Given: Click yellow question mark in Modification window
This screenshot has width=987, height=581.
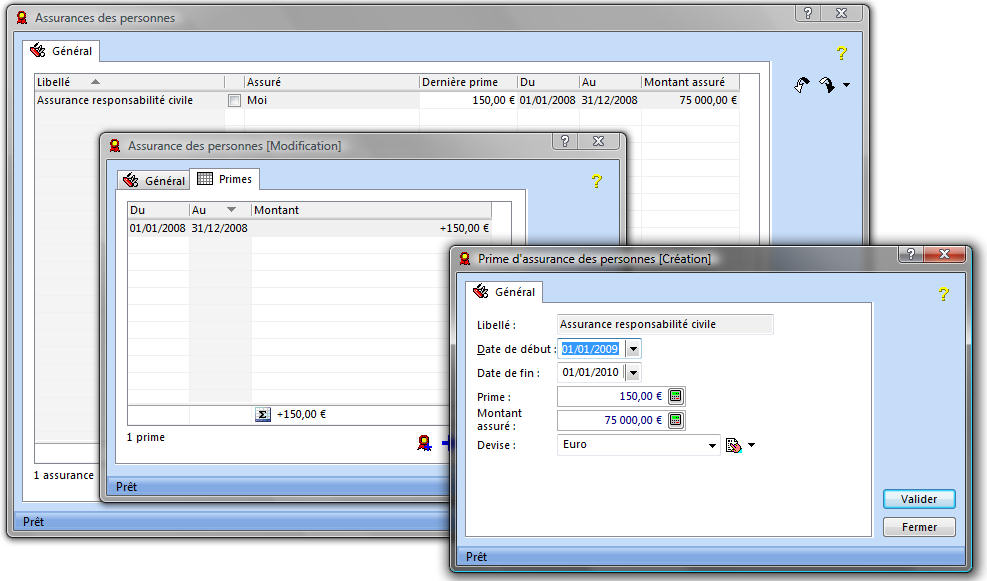Looking at the screenshot, I should 597,181.
